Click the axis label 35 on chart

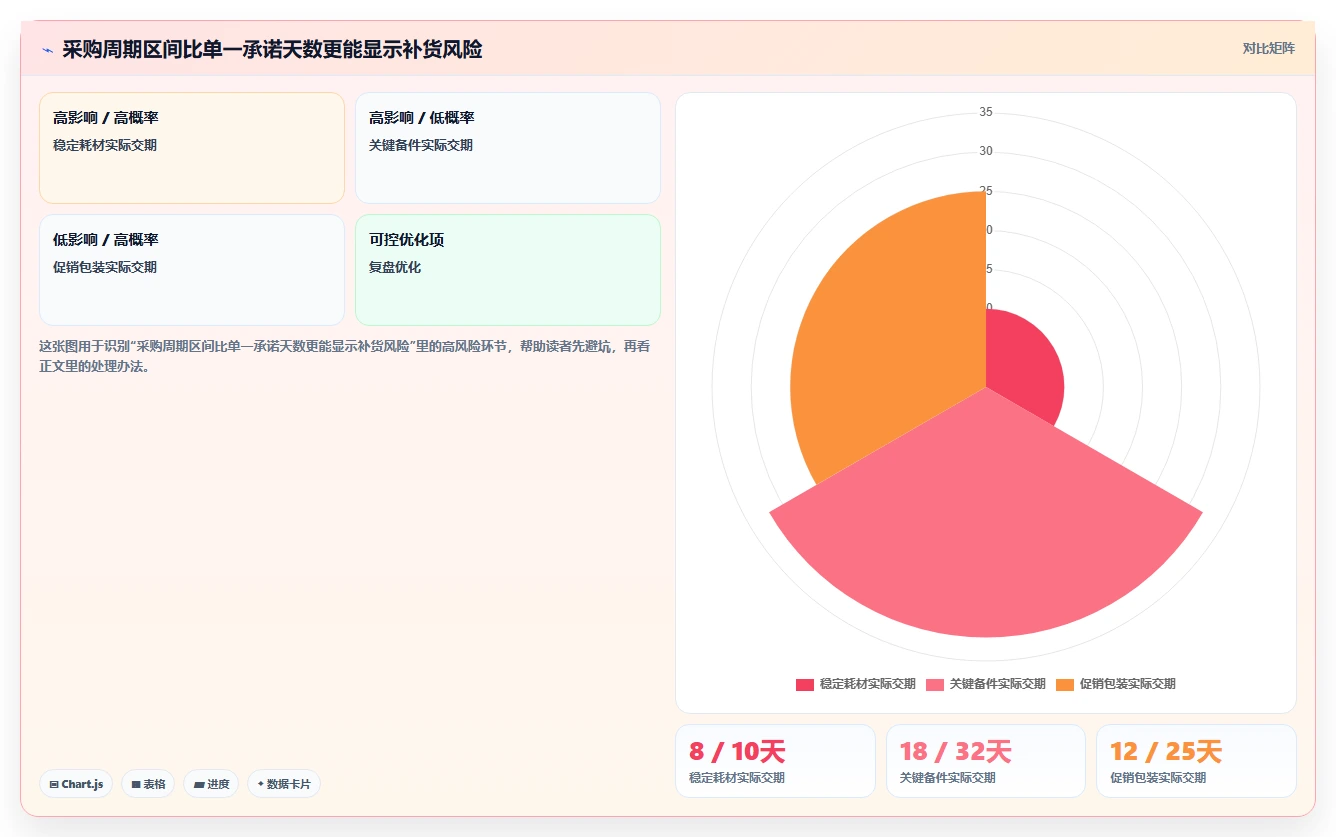(x=986, y=112)
